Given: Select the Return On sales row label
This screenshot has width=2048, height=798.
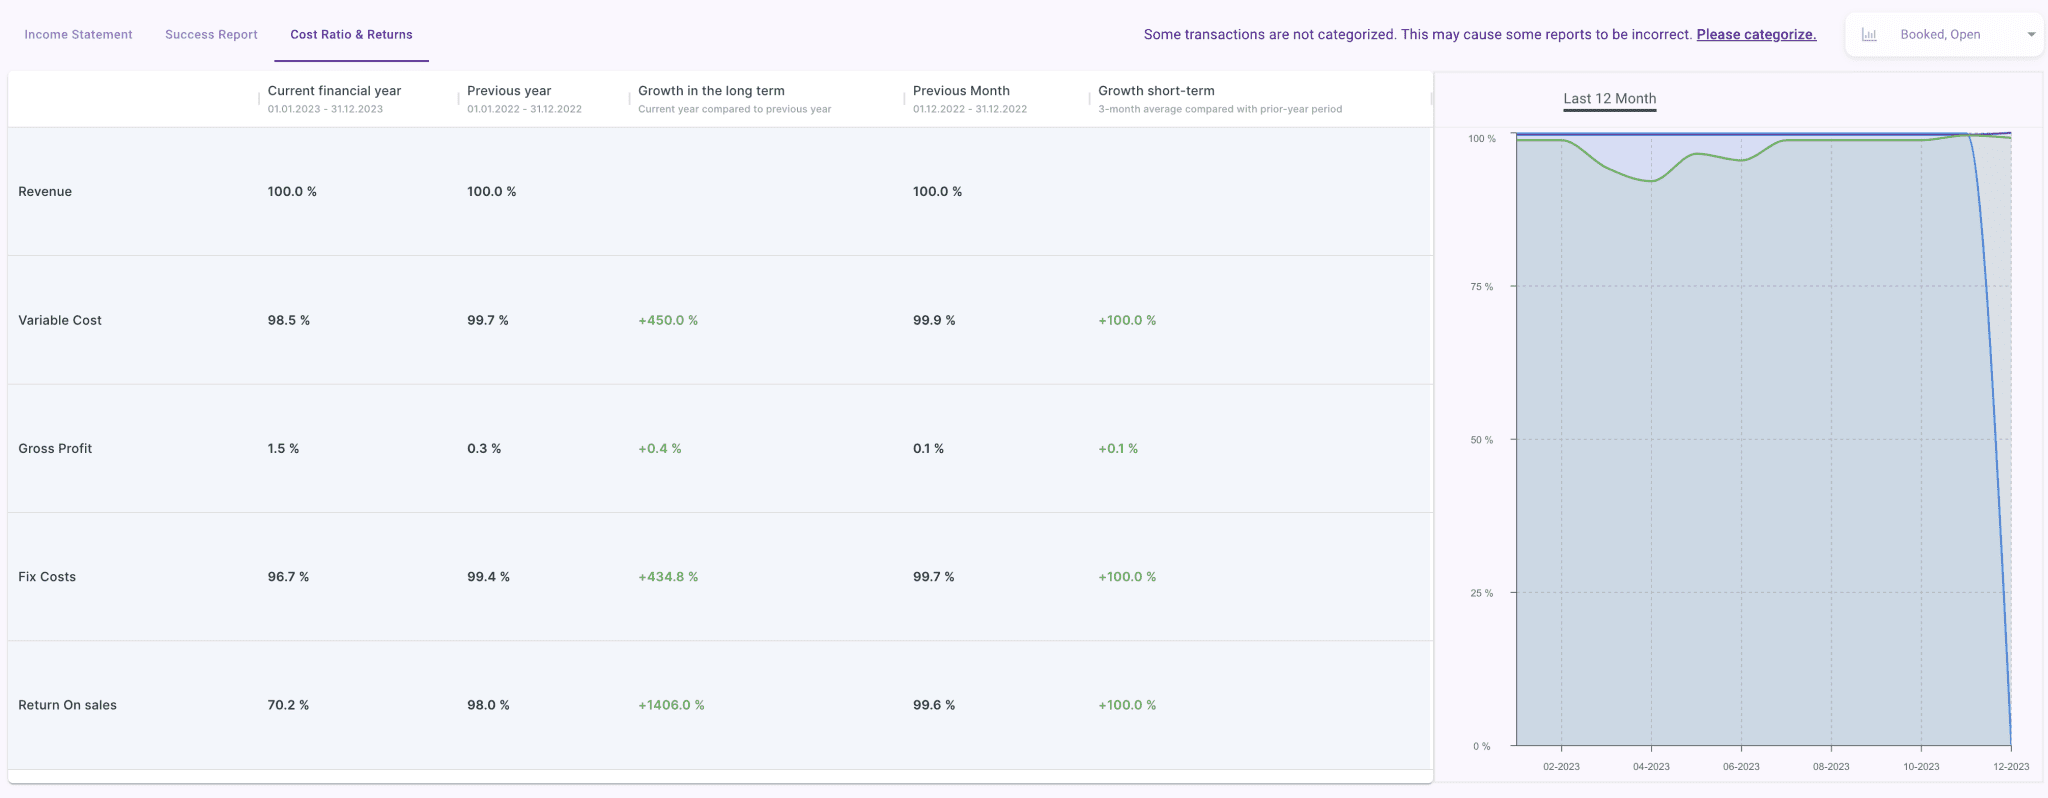Looking at the screenshot, I should pos(67,705).
